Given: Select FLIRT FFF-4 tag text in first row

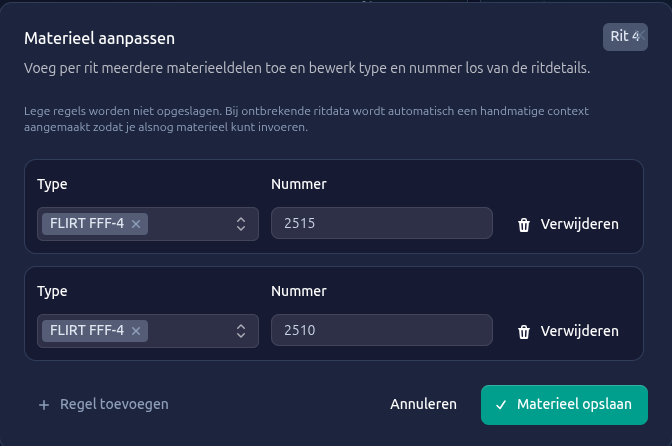Looking at the screenshot, I should coord(87,223).
